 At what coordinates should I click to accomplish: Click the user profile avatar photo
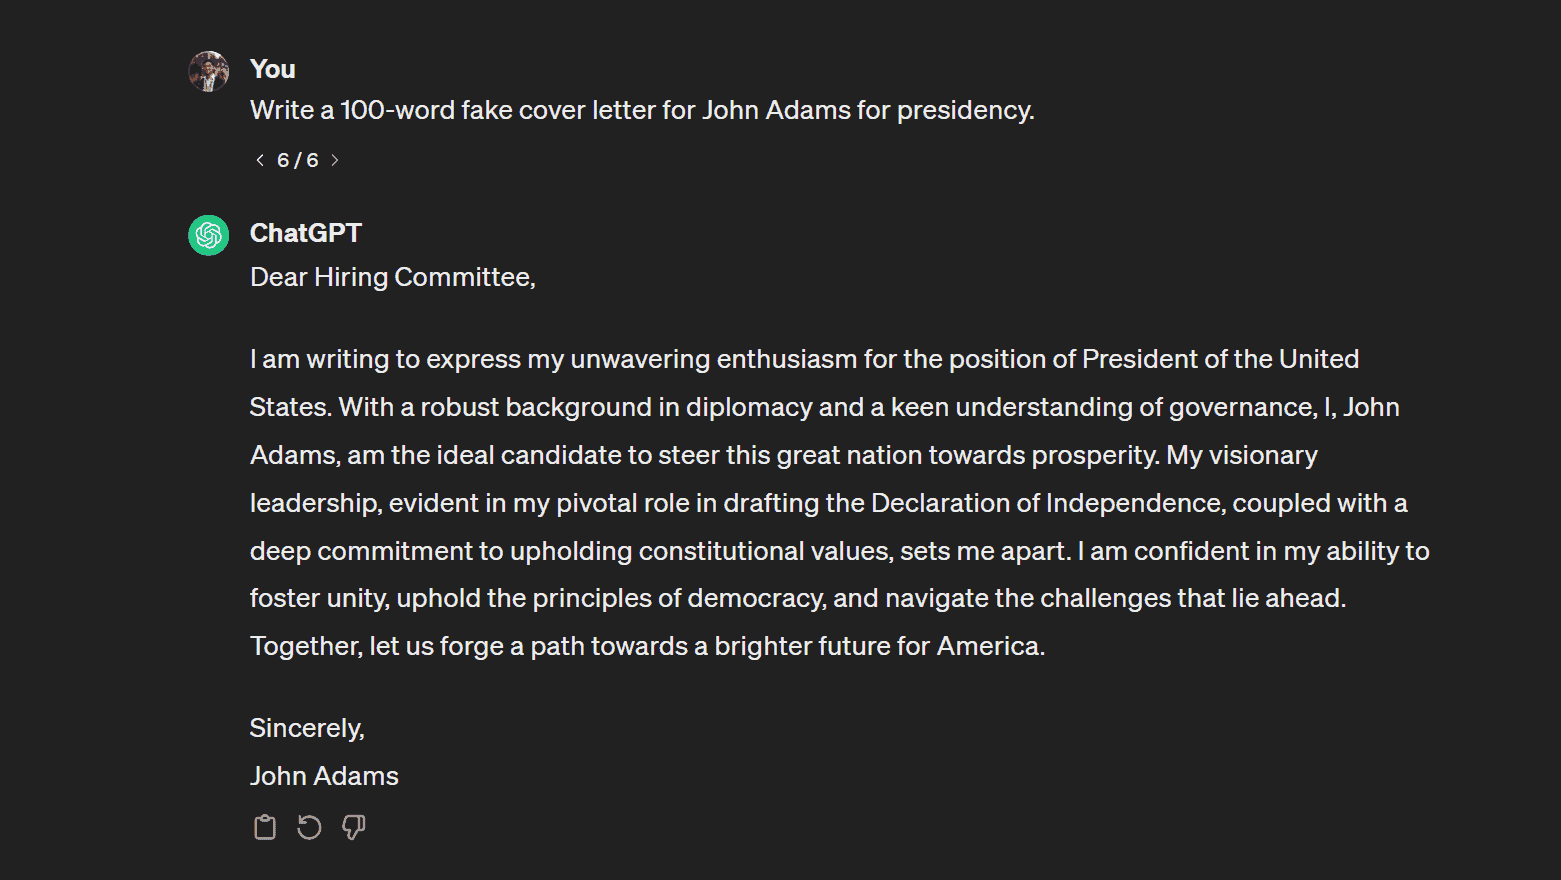[x=209, y=71]
